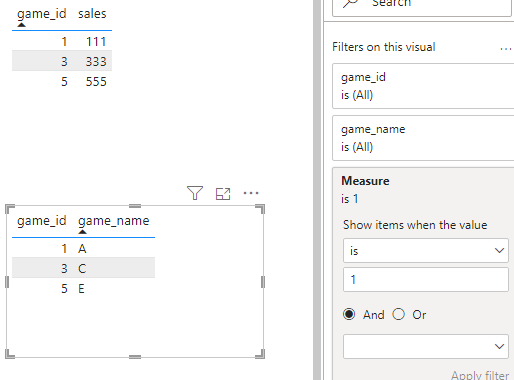Click the Apply filter button

coord(480,375)
